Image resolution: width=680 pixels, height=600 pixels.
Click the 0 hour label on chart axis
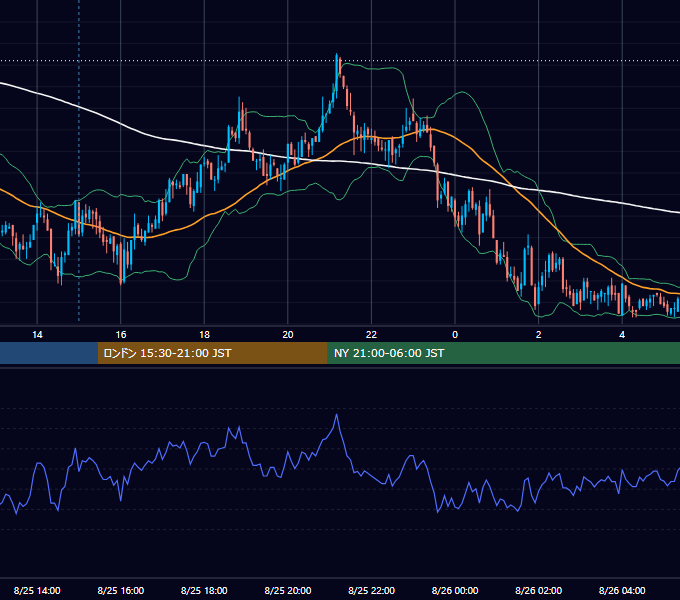455,335
